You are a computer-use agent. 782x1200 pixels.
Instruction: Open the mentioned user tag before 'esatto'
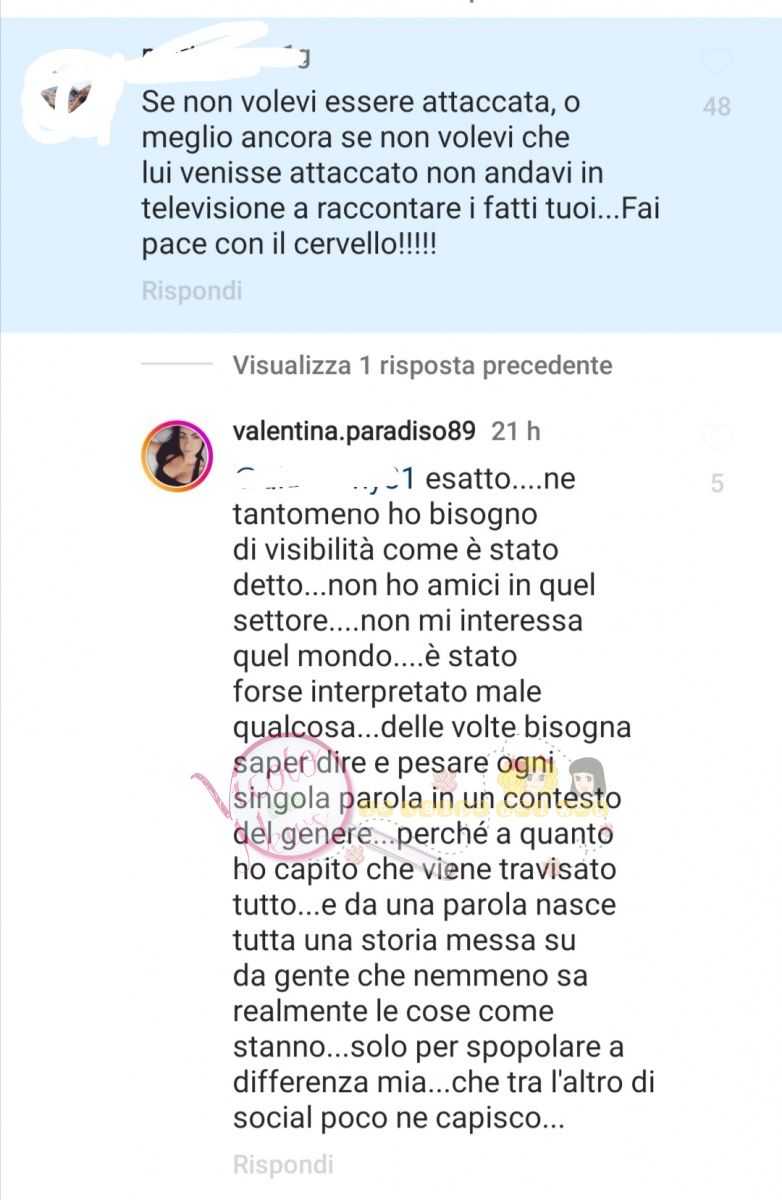[x=325, y=479]
